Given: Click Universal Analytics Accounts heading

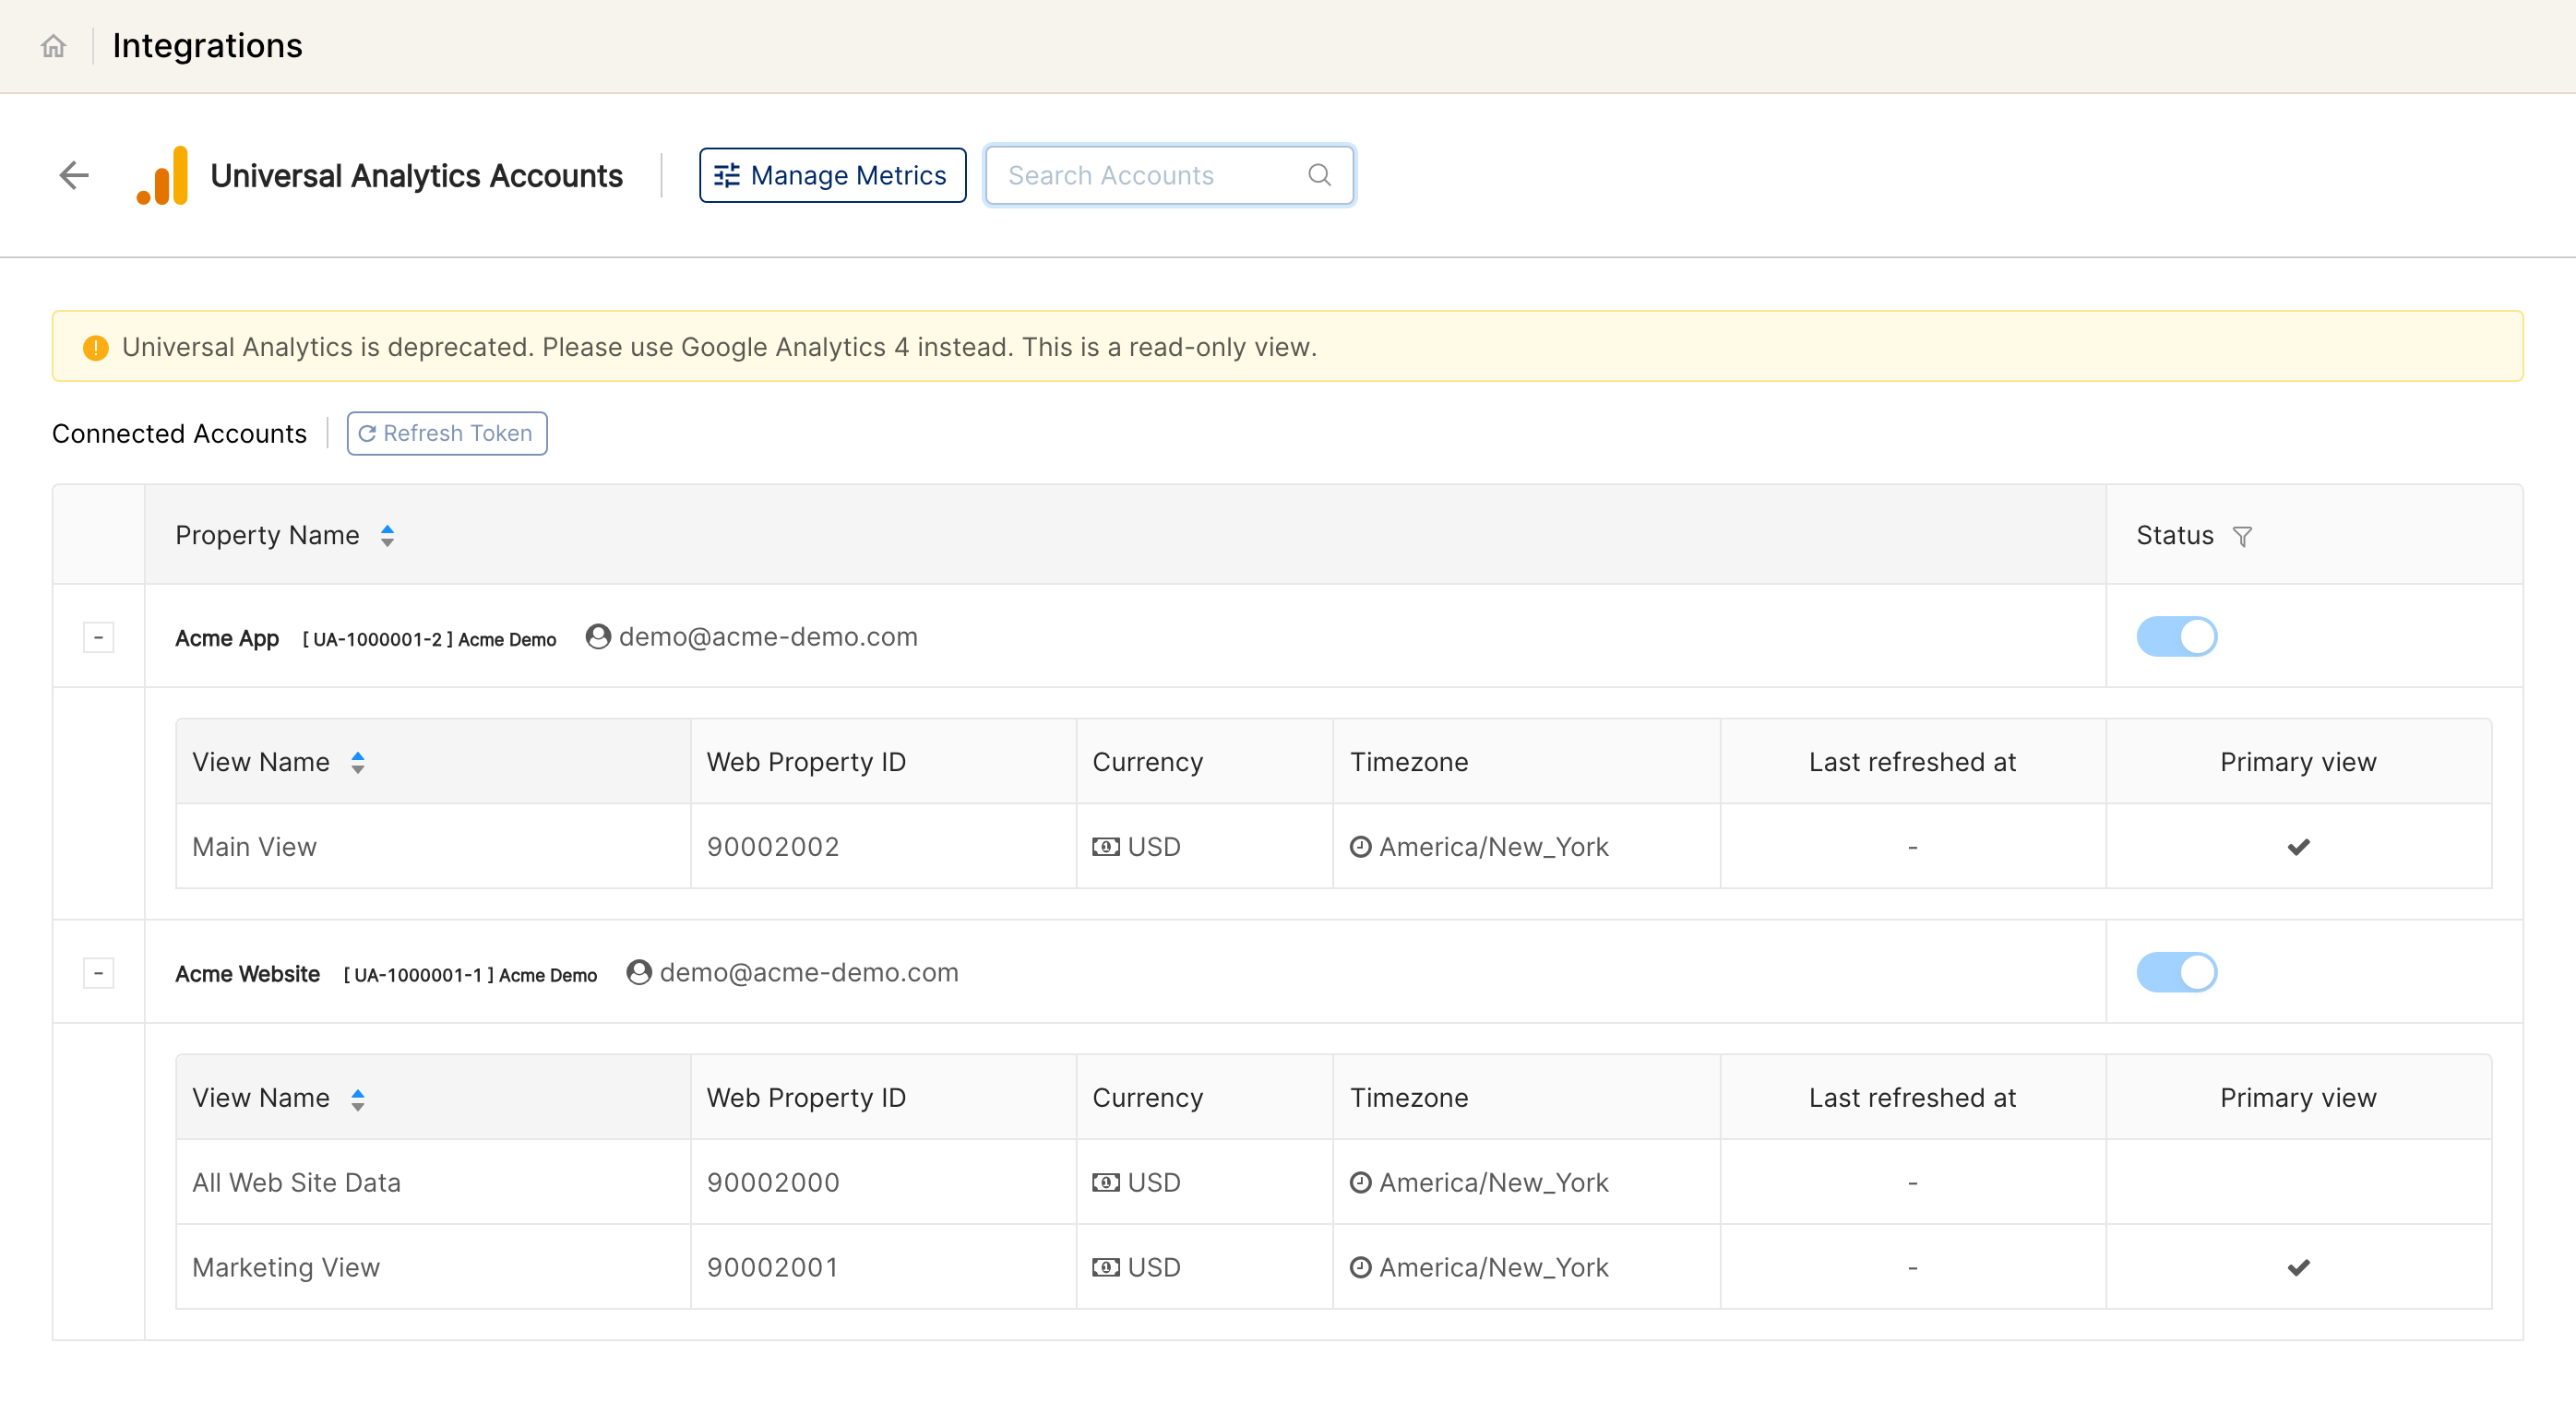Looking at the screenshot, I should 416,176.
